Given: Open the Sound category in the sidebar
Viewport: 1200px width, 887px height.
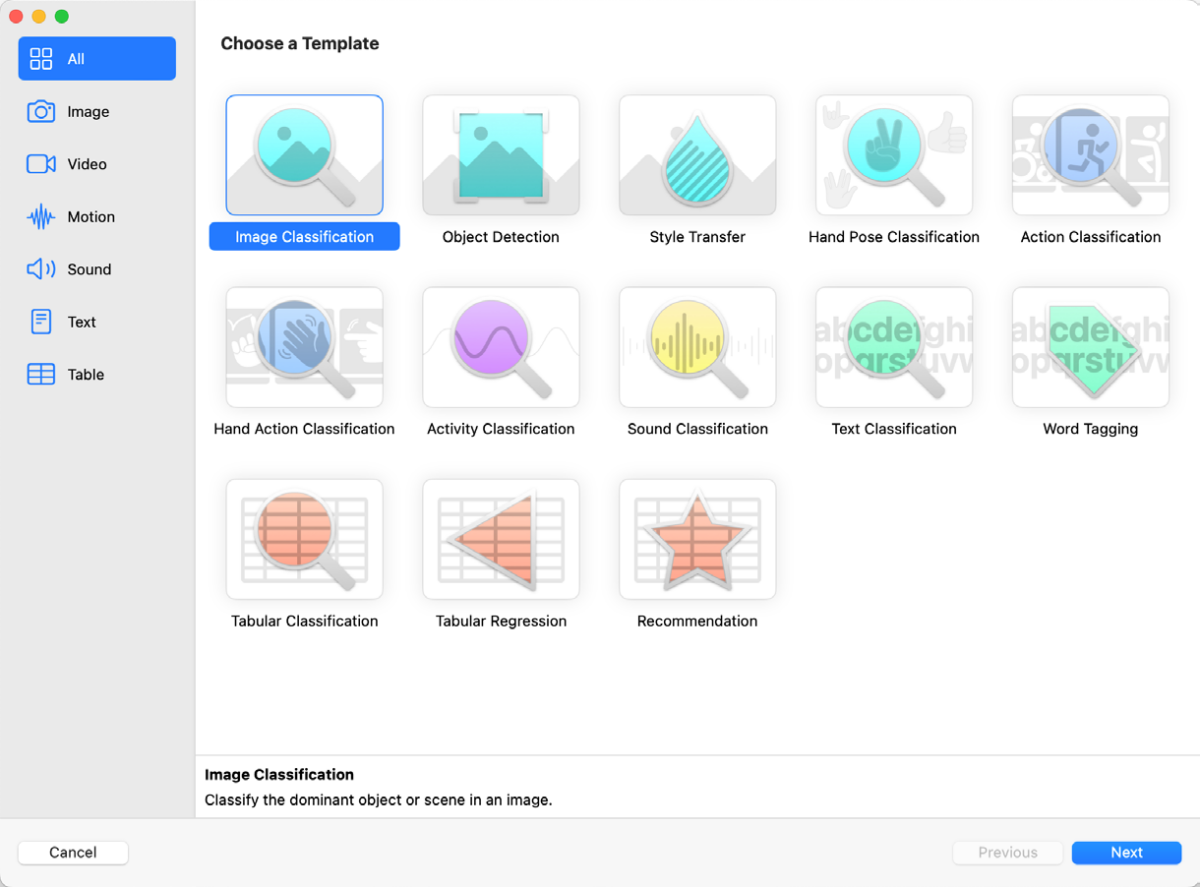Looking at the screenshot, I should [x=96, y=268].
